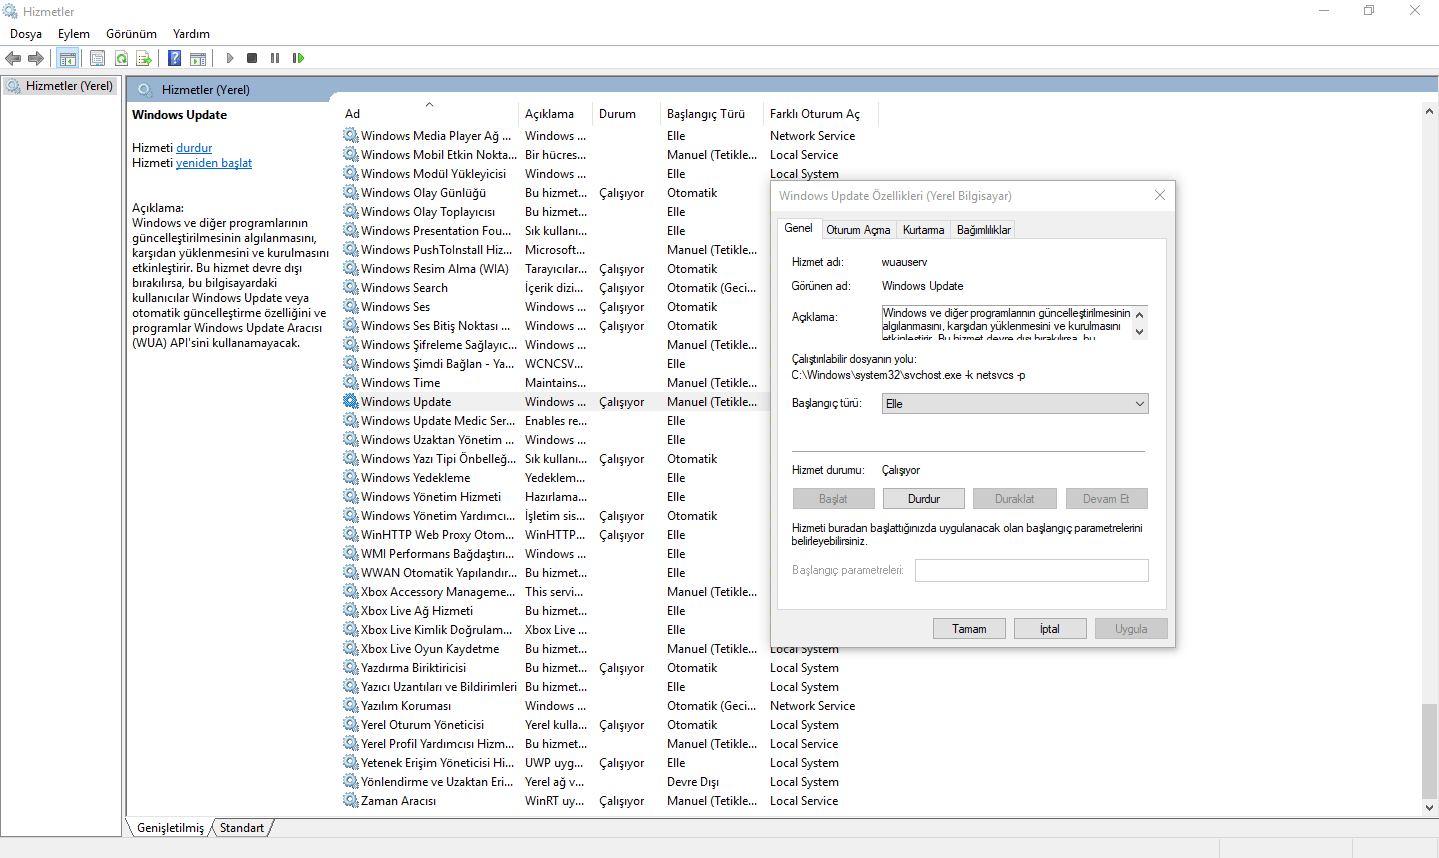Sort by the Durum column header
This screenshot has height=858, width=1439.
pyautogui.click(x=626, y=114)
